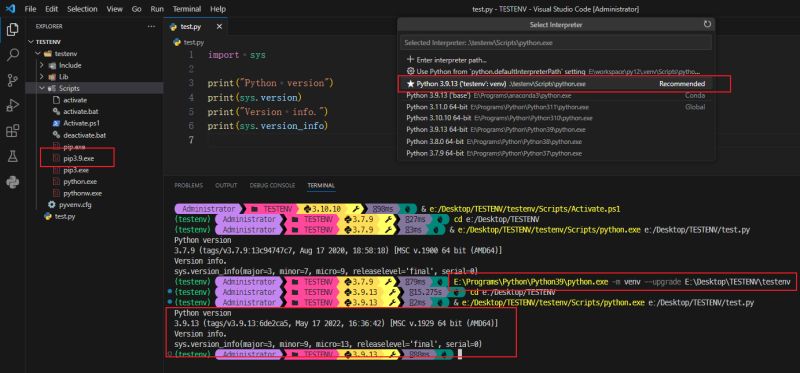
Task: Select Python 3.9.13 64-bit Python39 interpreter
Action: [556, 130]
